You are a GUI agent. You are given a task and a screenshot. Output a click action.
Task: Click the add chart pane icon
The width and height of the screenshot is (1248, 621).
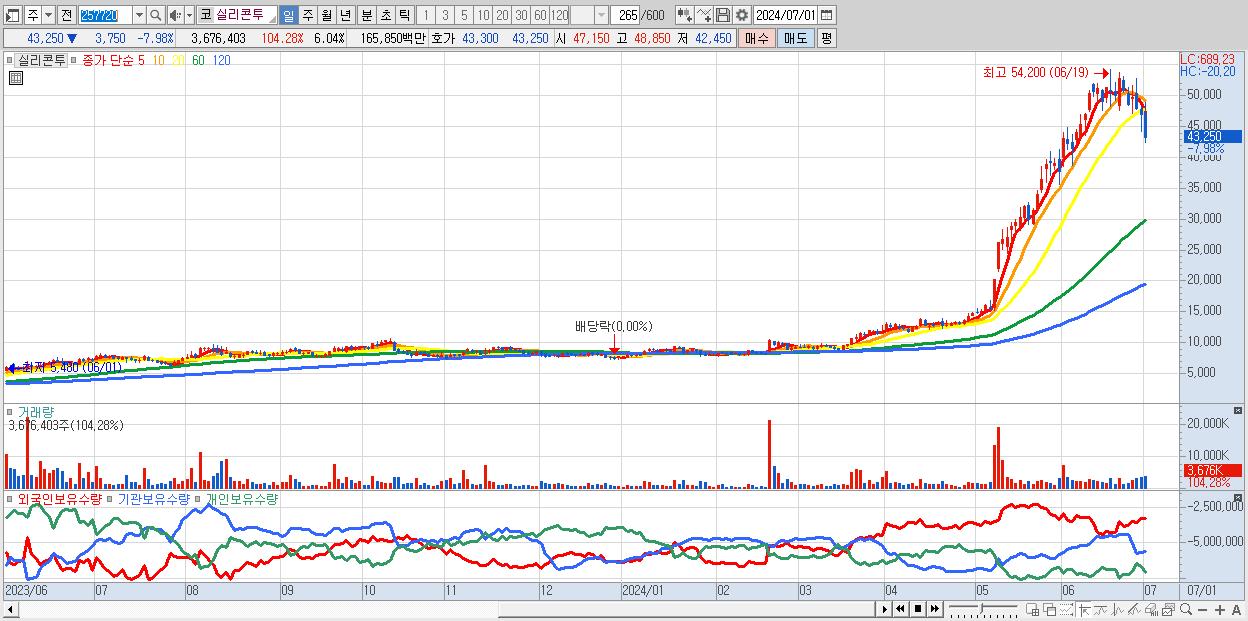1032,609
